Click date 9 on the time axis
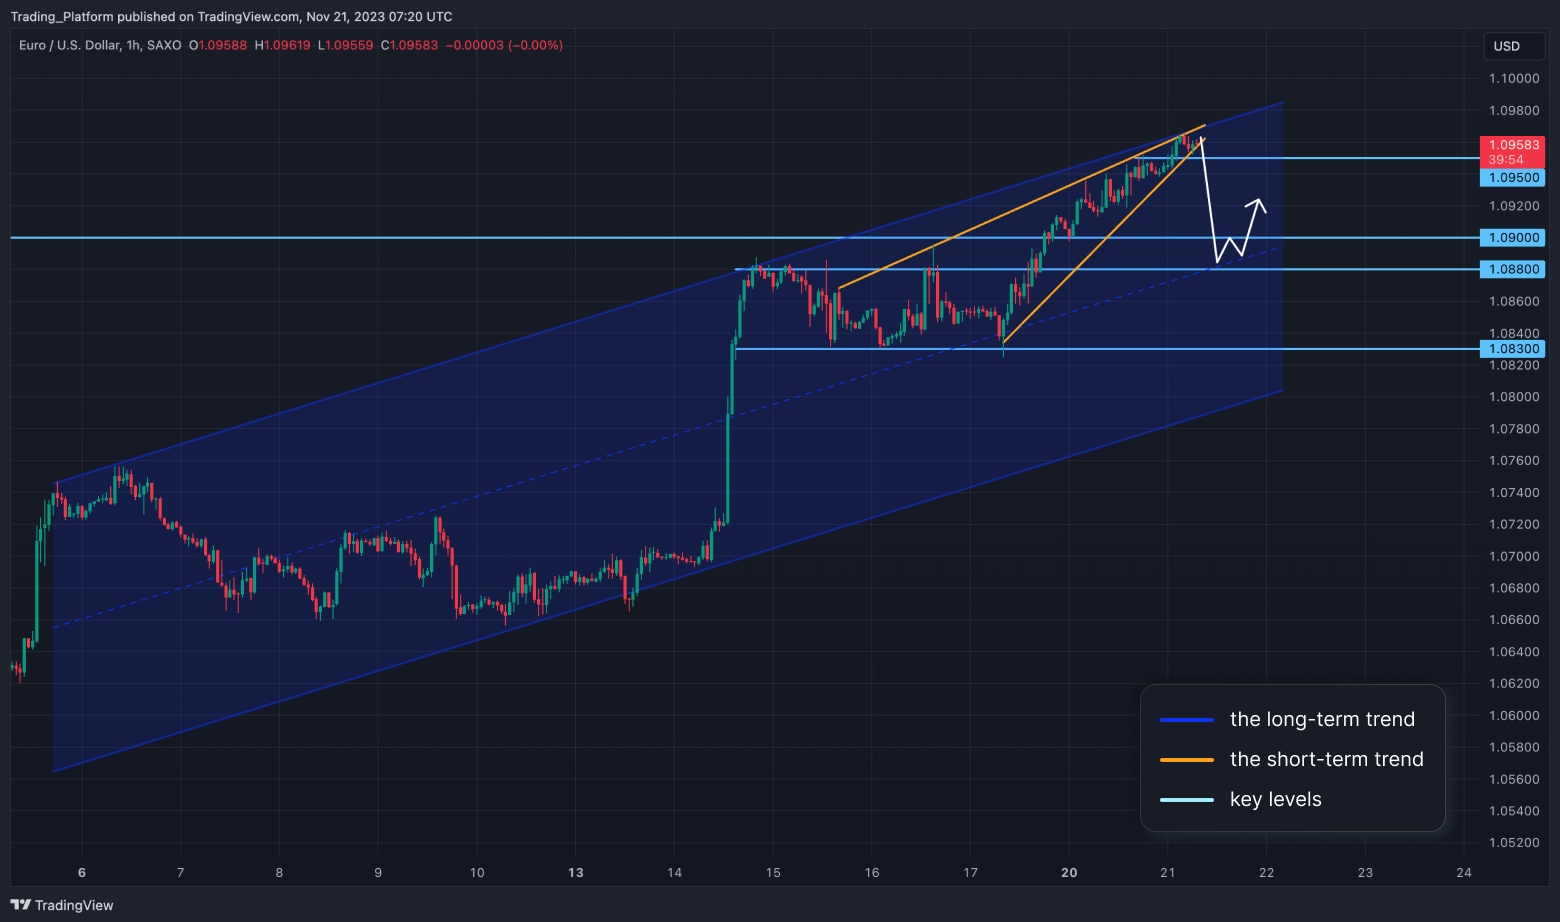Viewport: 1560px width, 922px height. click(378, 872)
